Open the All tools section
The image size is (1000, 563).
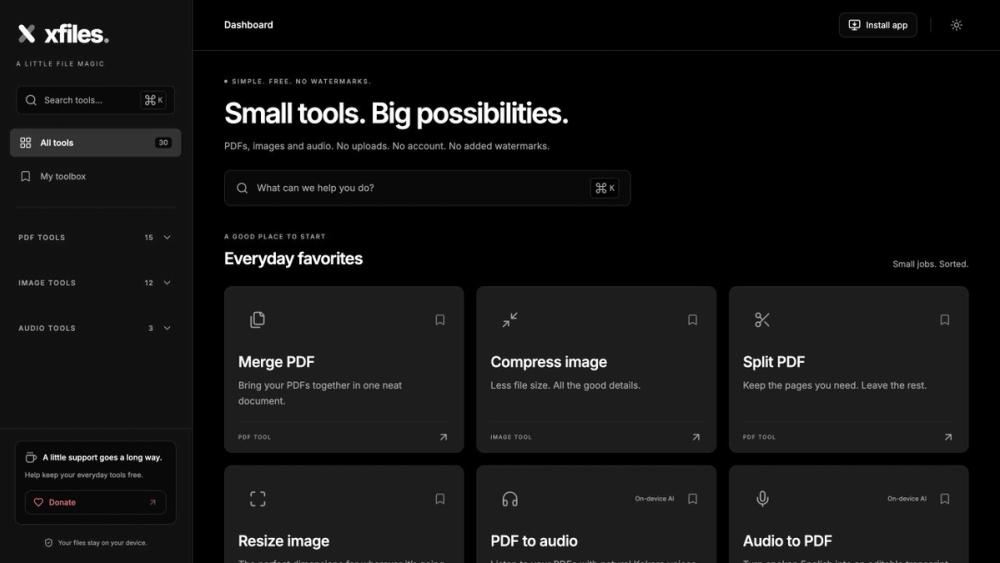coord(96,143)
